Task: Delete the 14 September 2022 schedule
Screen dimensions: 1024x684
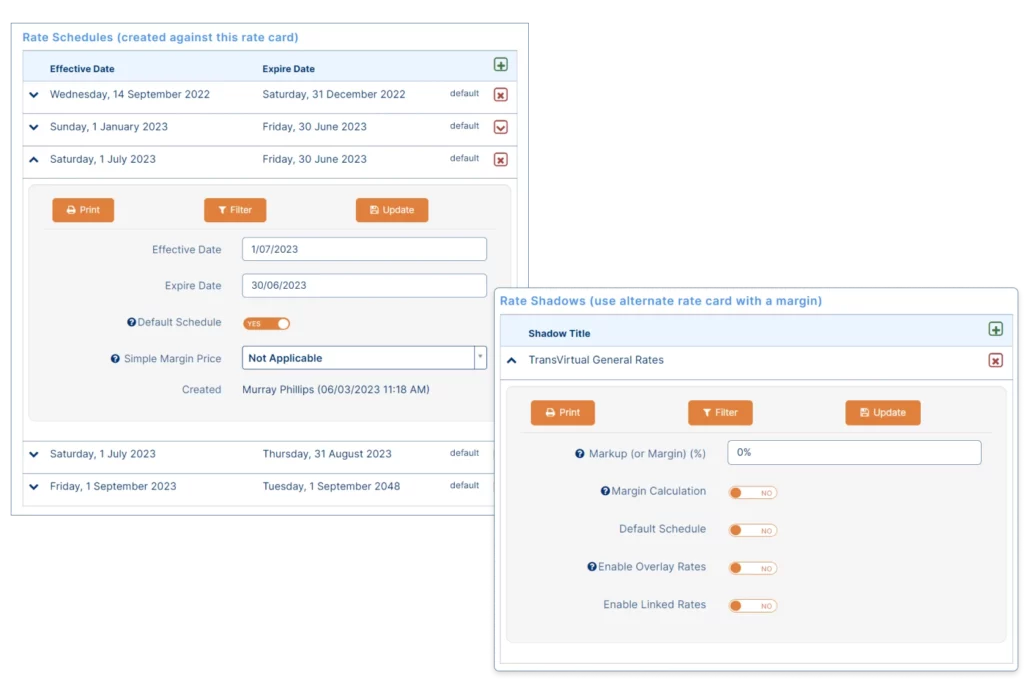Action: point(500,93)
